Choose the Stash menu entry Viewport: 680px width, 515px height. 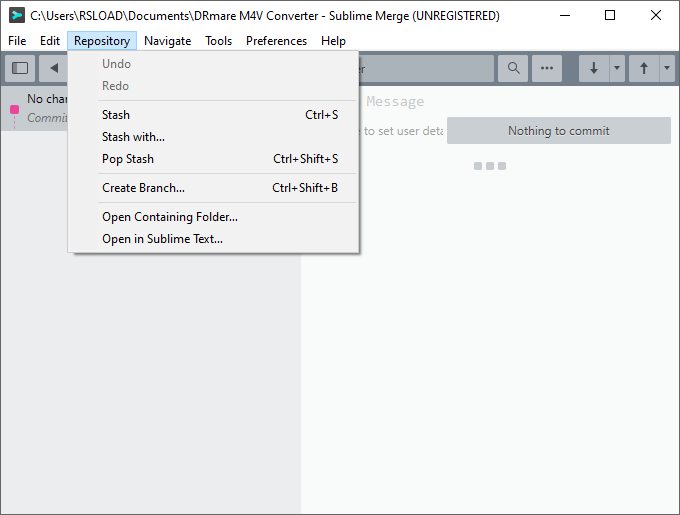tap(213, 115)
